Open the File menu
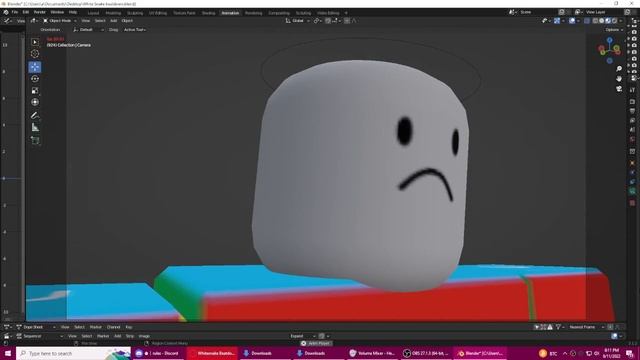Image resolution: width=640 pixels, height=360 pixels. [x=15, y=12]
